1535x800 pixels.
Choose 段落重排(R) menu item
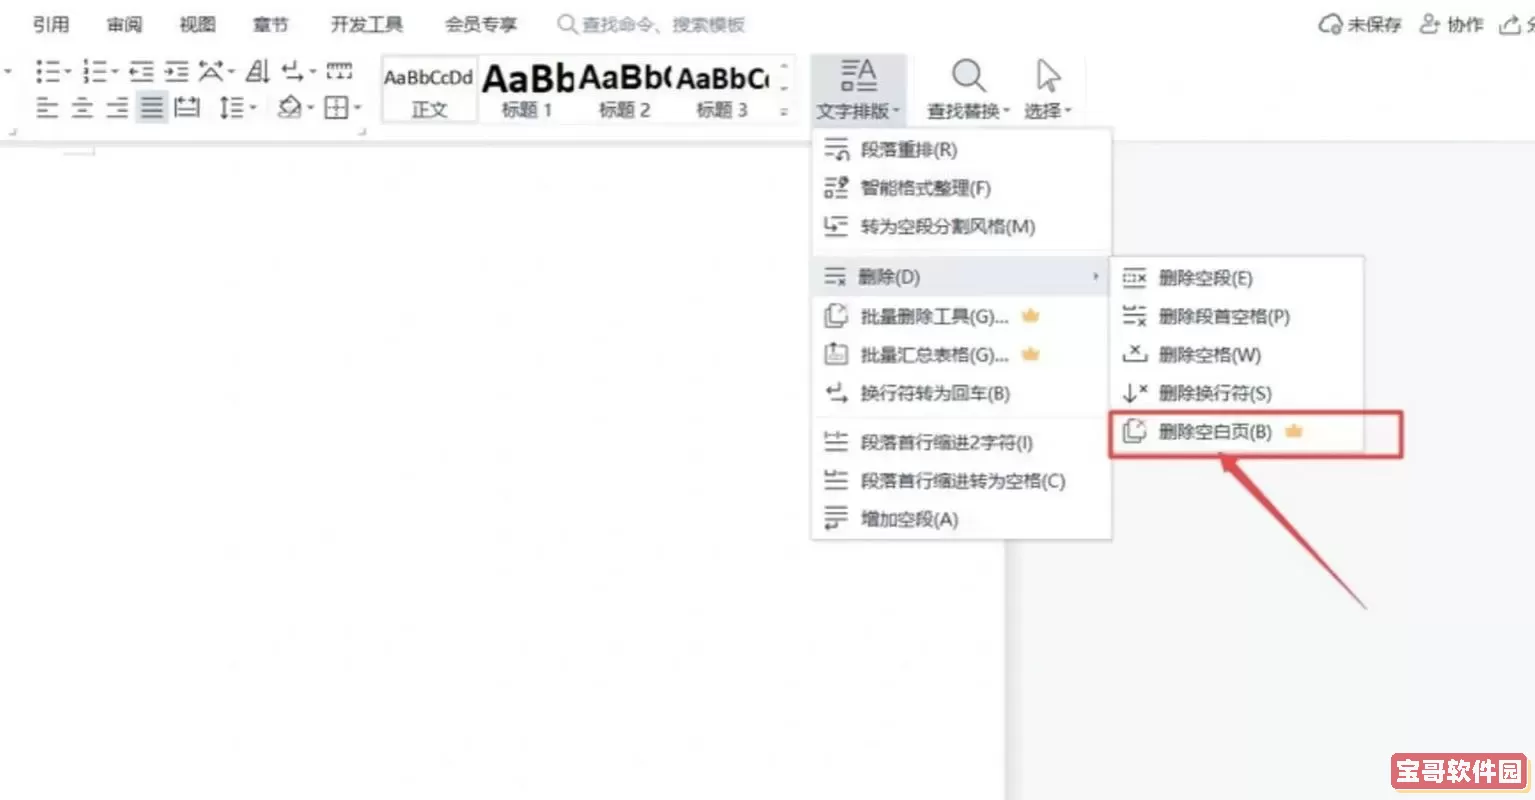(962, 150)
